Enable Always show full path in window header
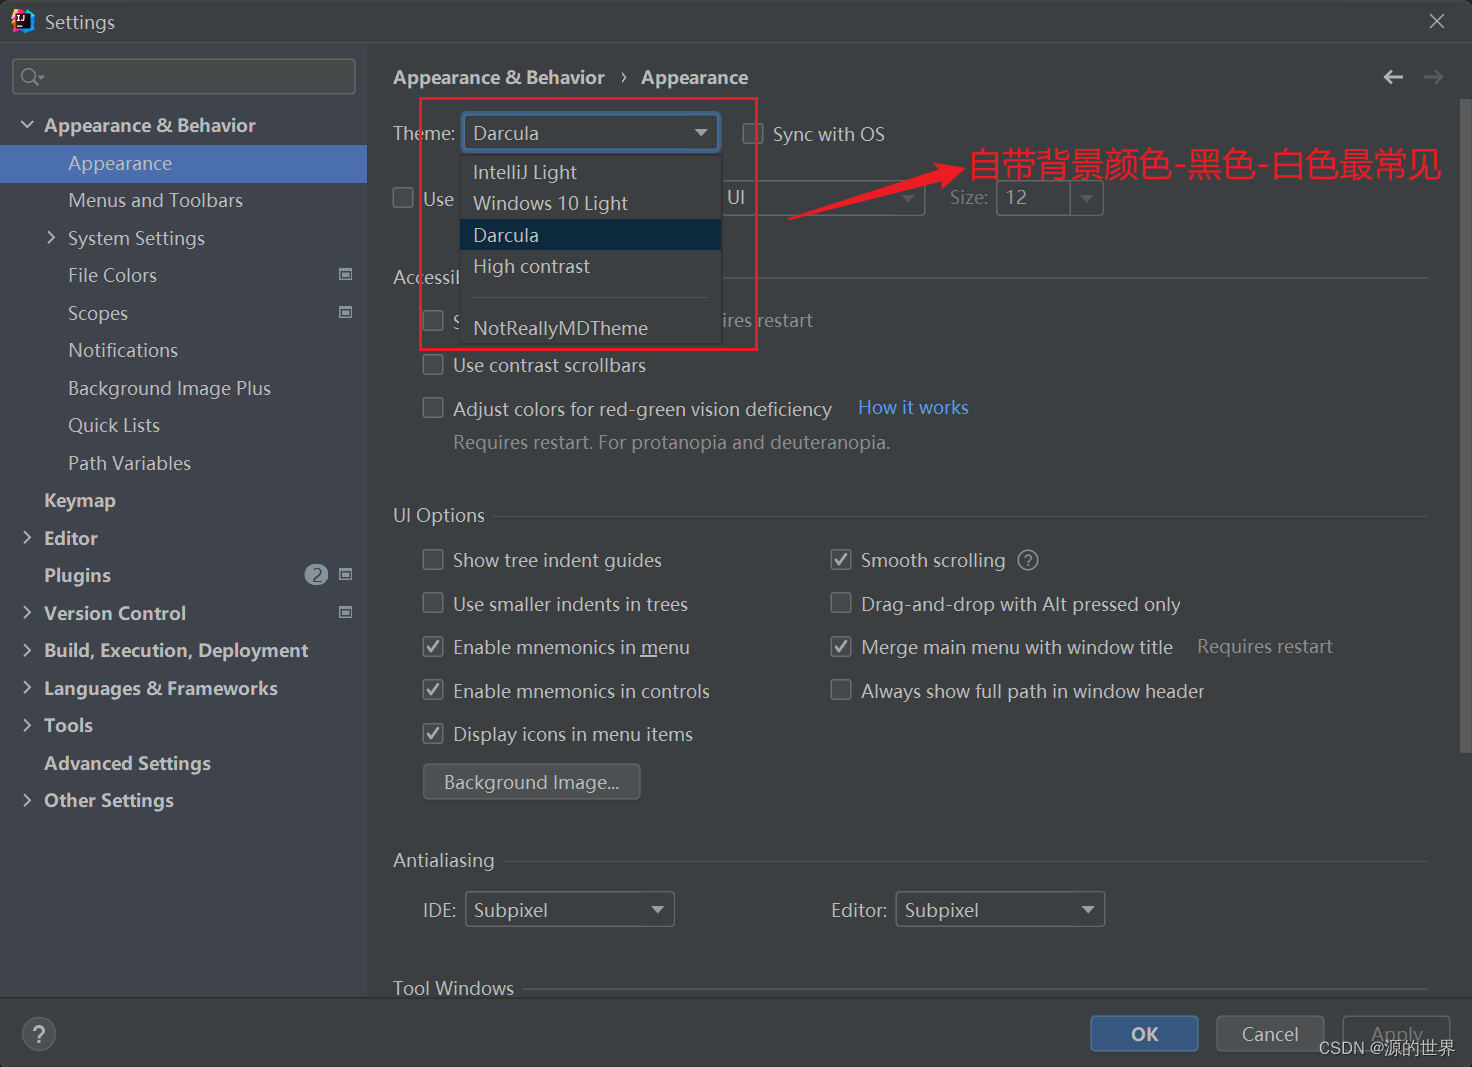 point(841,690)
